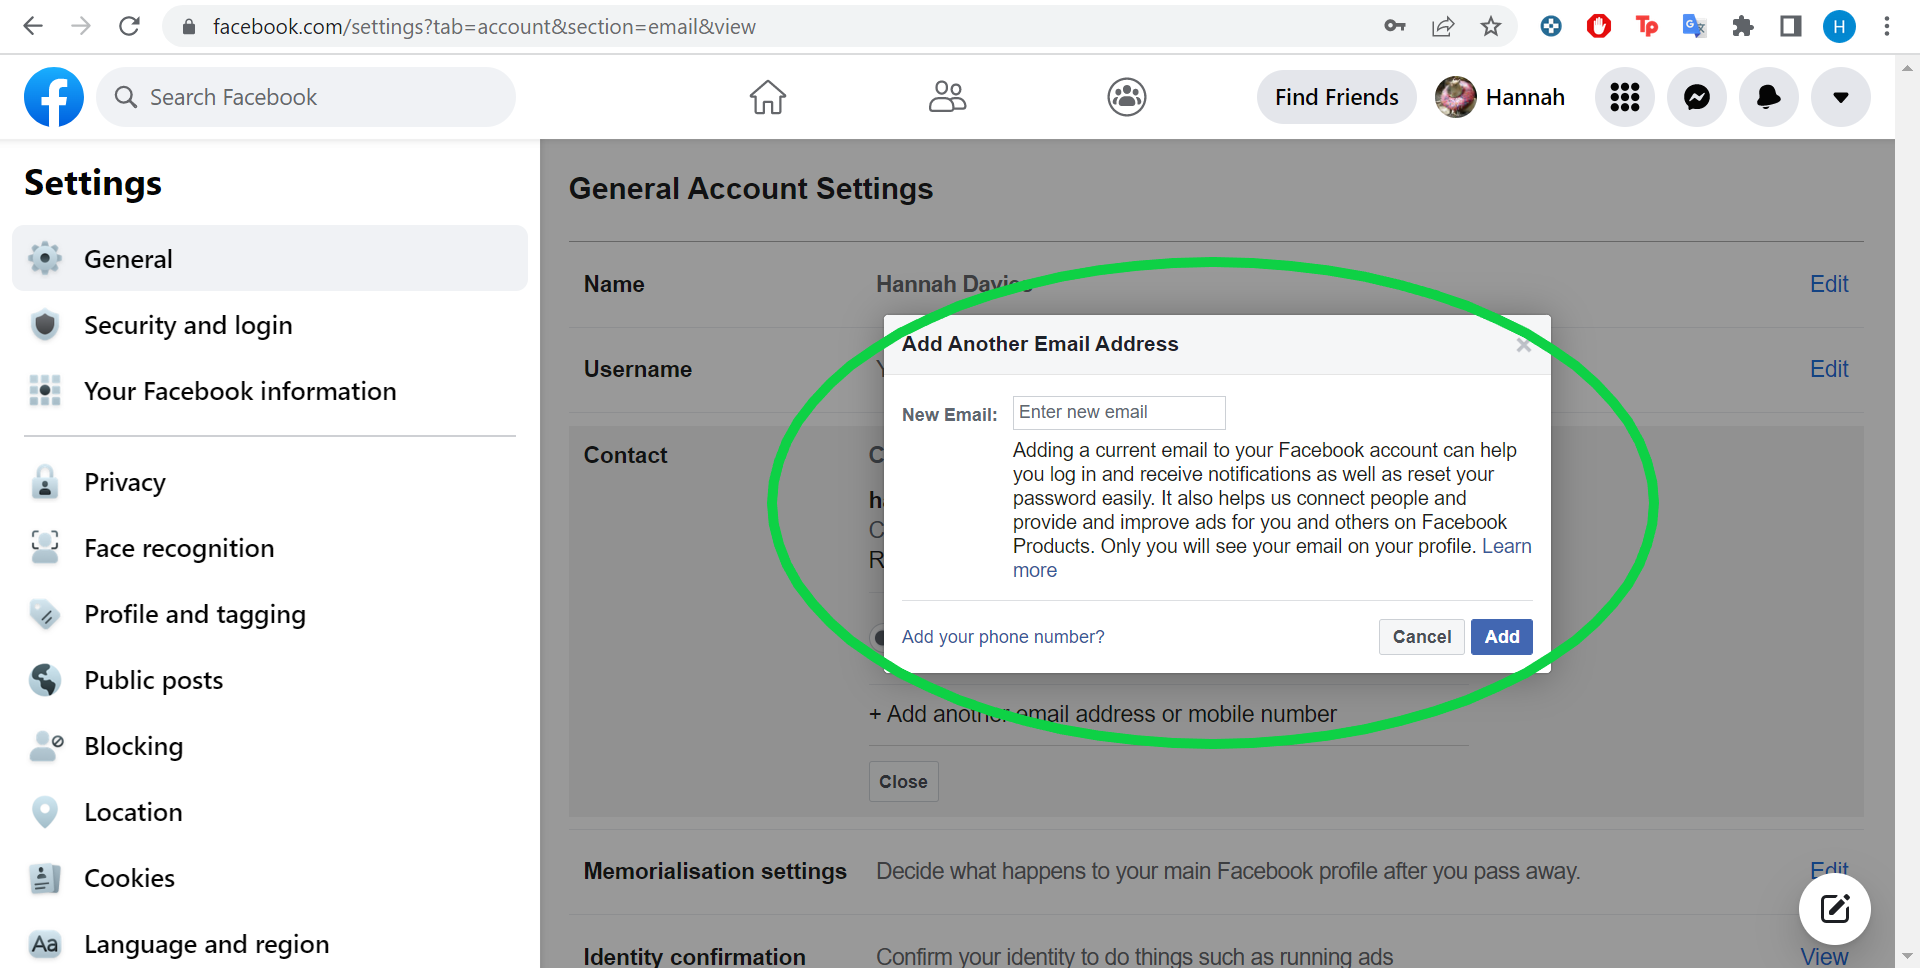Click the Search Facebook field
Image resolution: width=1920 pixels, height=968 pixels.
click(306, 97)
